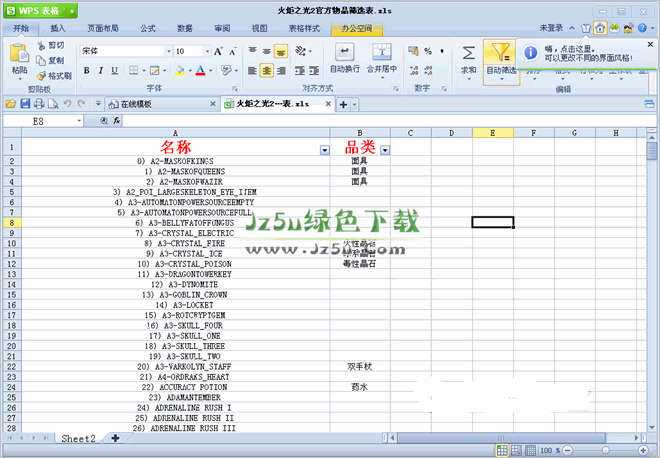
Task: Toggle horizontal center alignment
Action: (267, 70)
